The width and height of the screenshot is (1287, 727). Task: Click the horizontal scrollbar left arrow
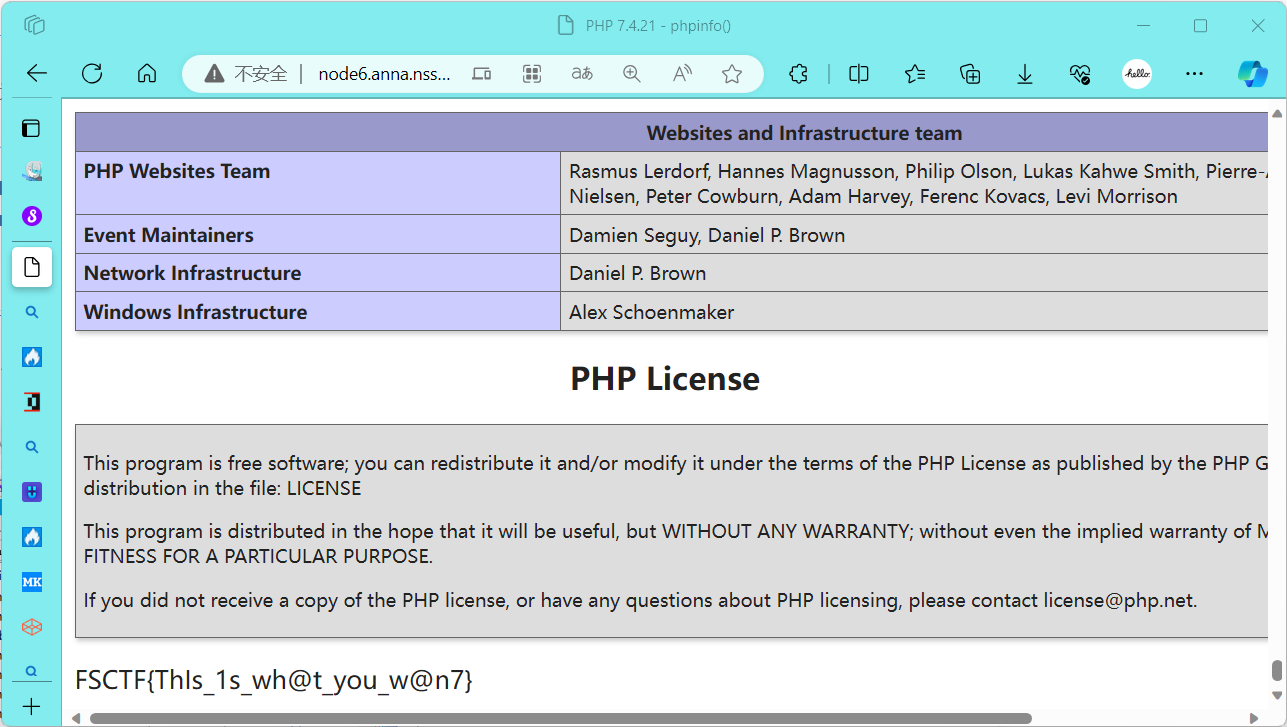76,718
